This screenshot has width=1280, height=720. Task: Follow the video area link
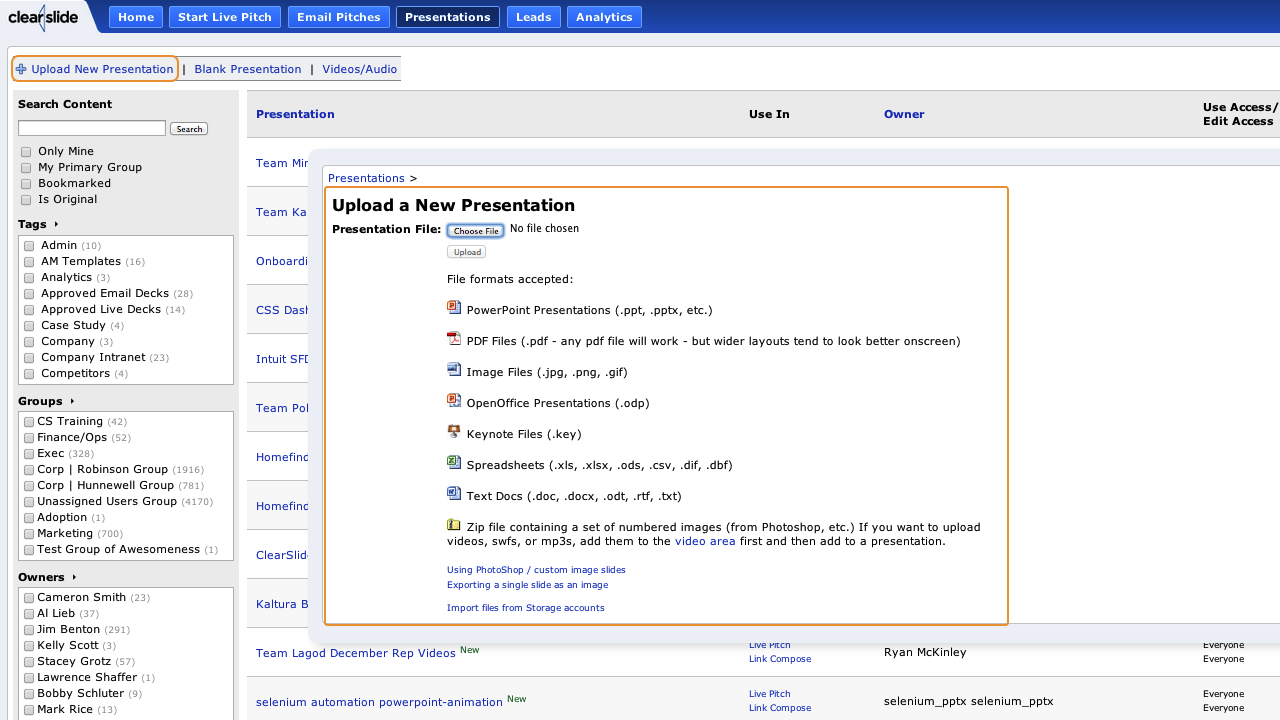tap(705, 541)
